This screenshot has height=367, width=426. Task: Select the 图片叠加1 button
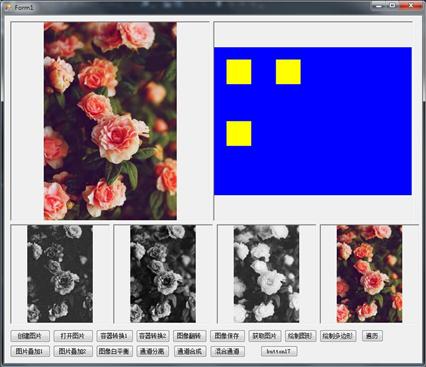click(x=30, y=351)
